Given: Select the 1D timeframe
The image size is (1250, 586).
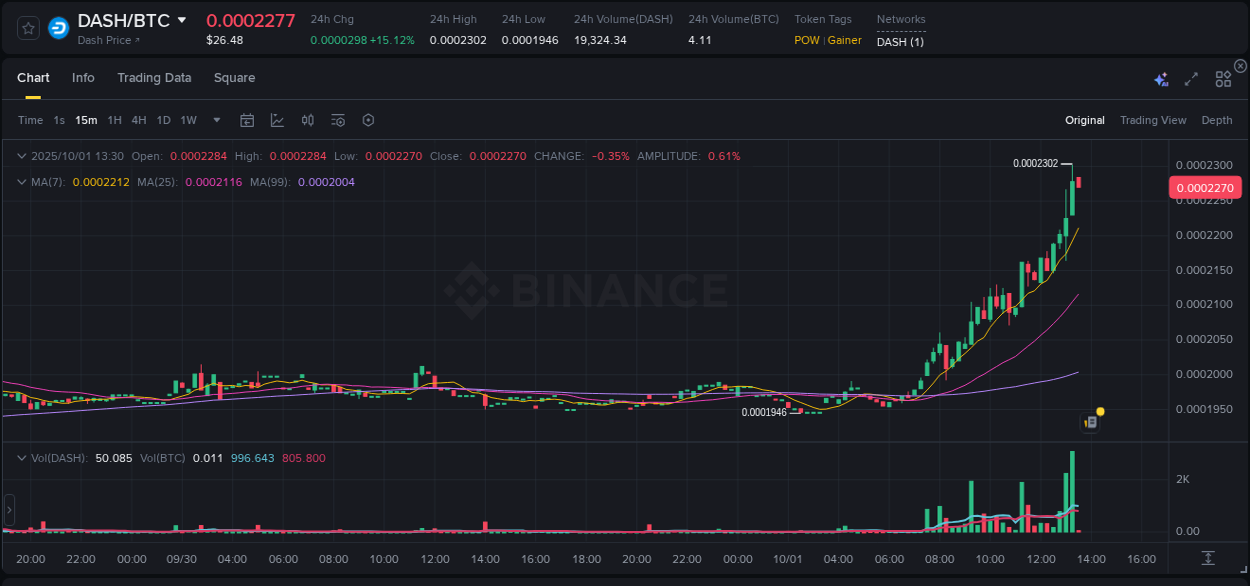Looking at the screenshot, I should tap(163, 120).
